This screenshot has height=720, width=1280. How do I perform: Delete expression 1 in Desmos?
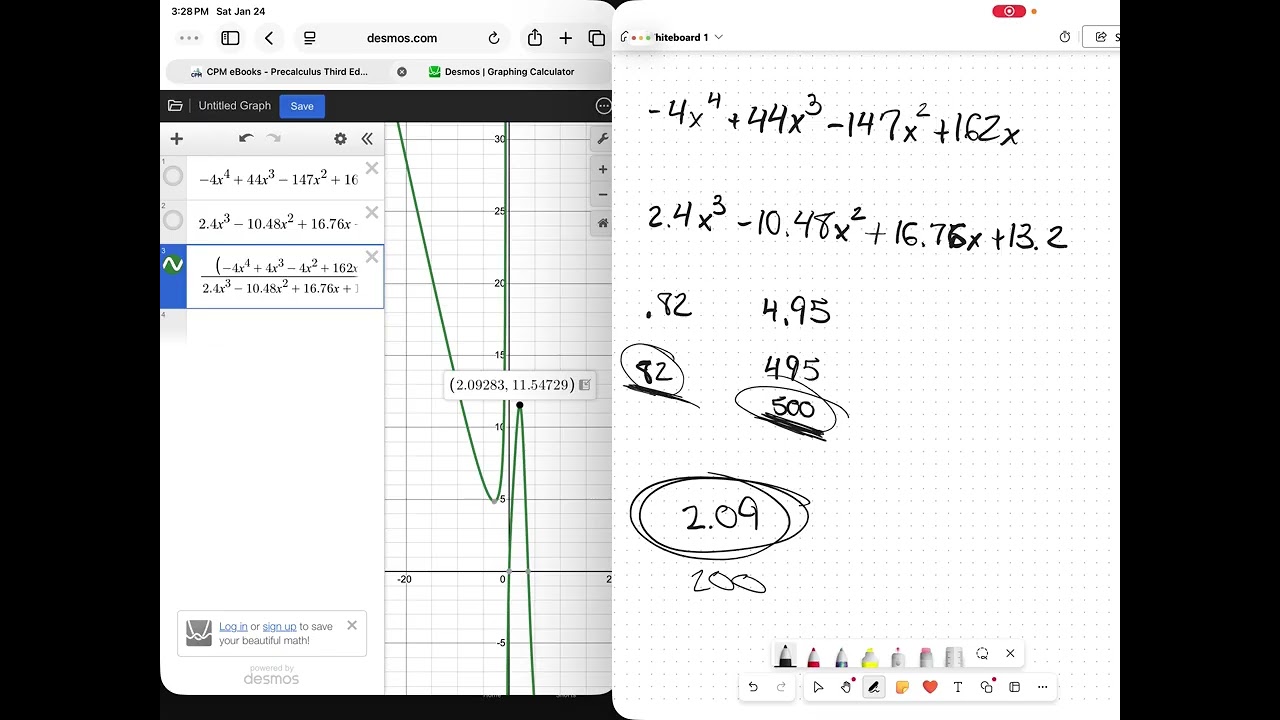pyautogui.click(x=372, y=168)
